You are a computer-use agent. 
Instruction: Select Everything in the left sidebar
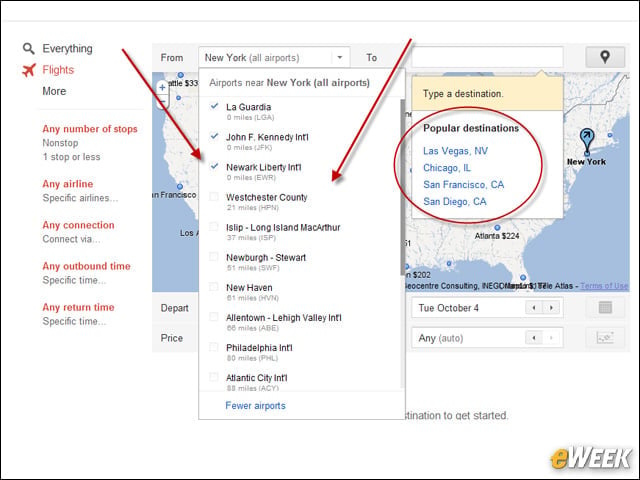point(67,49)
